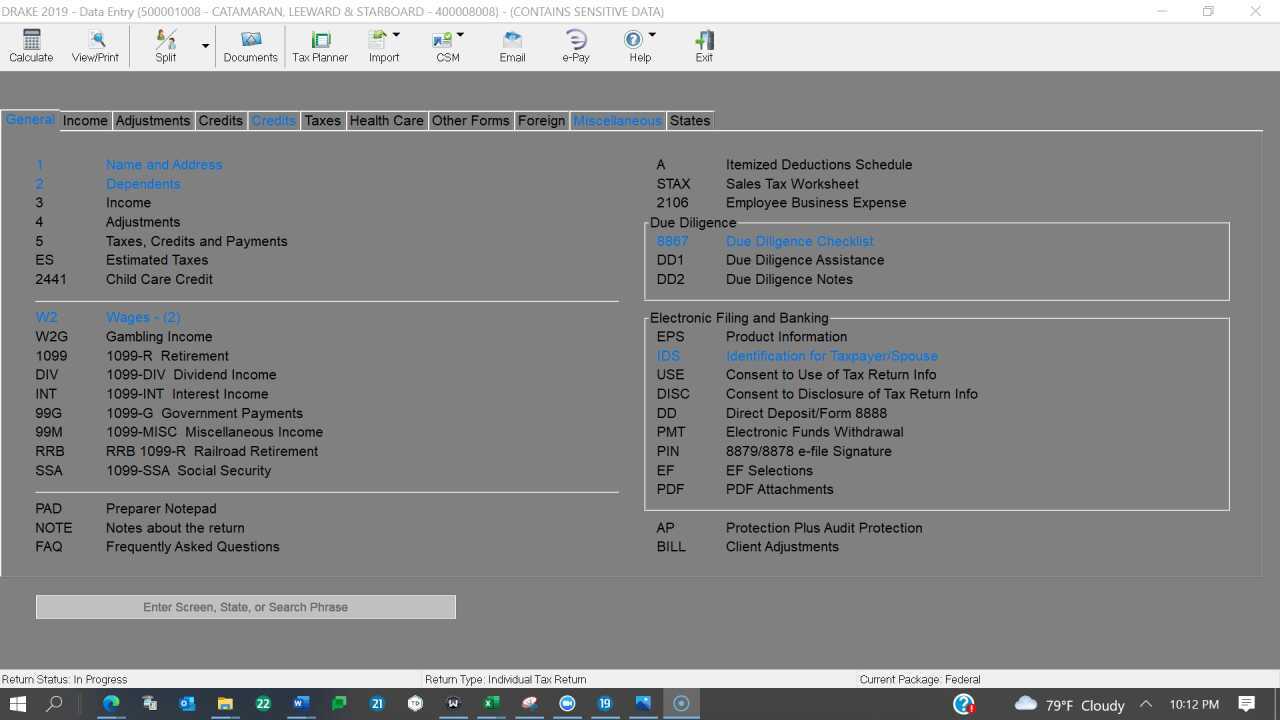1280x720 pixels.
Task: Open the Tax Planner tool
Action: tap(320, 46)
